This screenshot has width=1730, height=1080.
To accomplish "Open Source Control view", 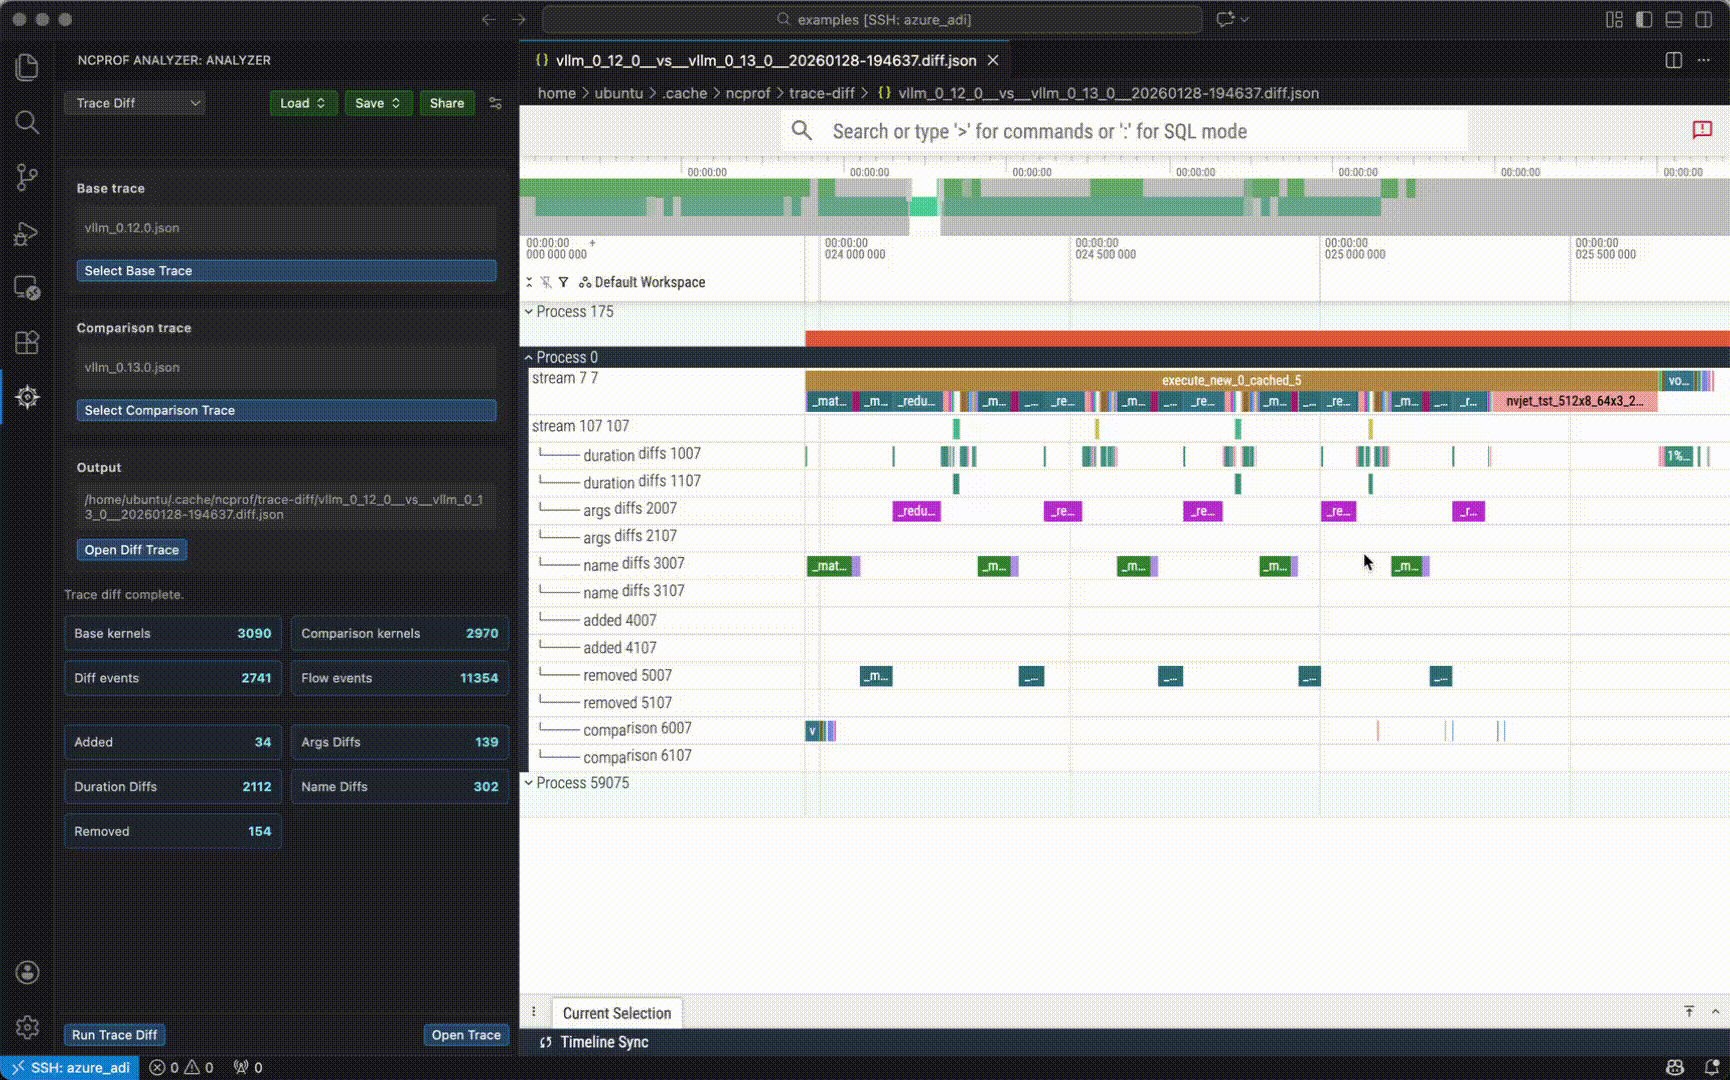I will (27, 178).
